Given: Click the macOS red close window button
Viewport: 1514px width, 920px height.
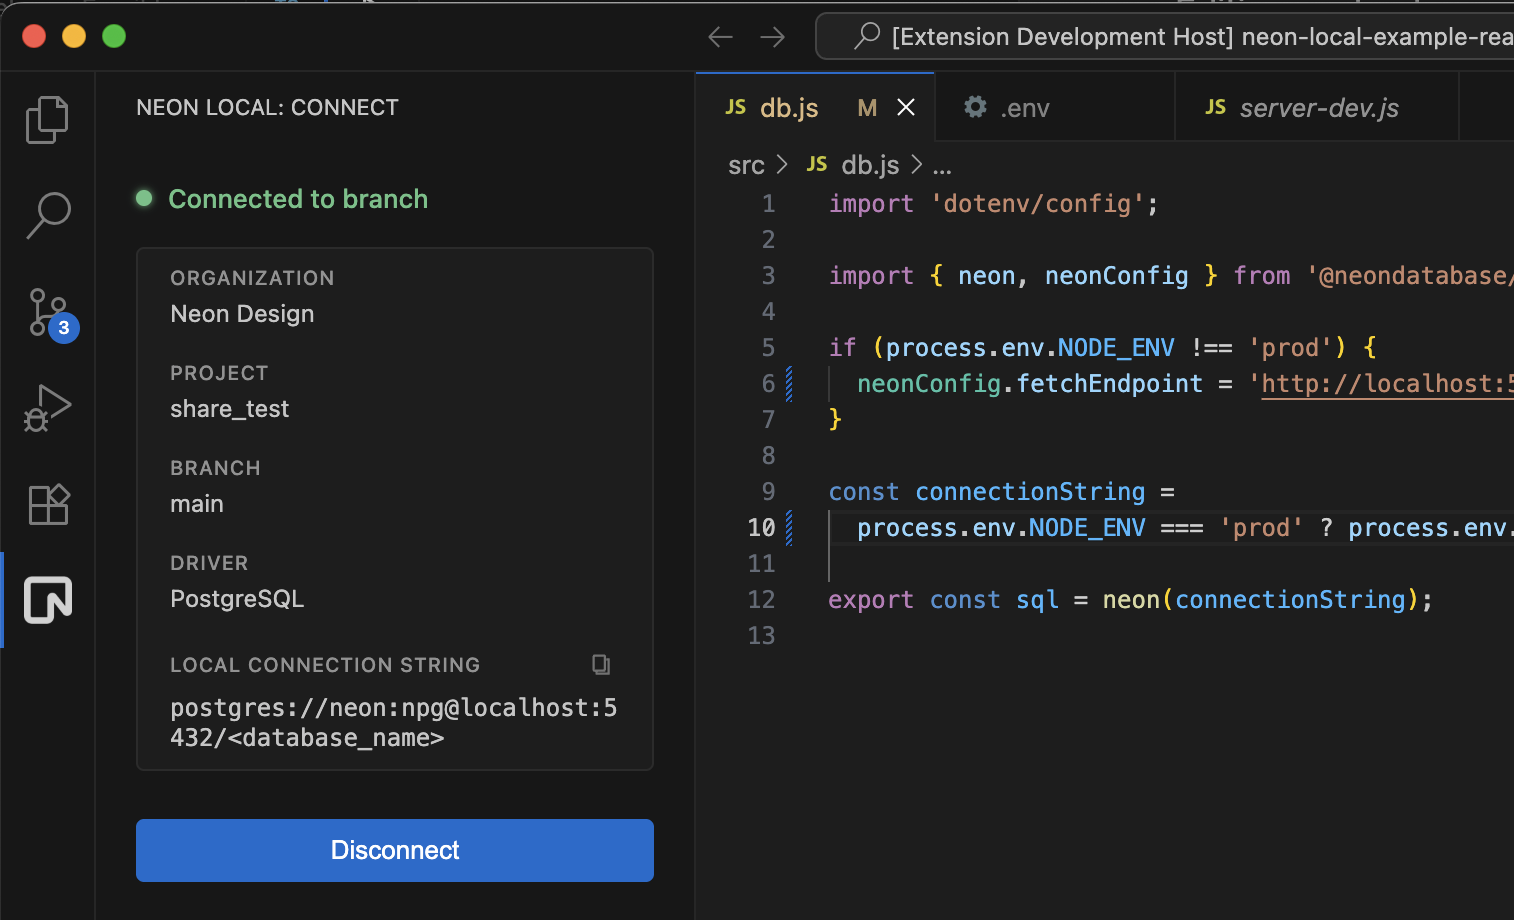Looking at the screenshot, I should click(34, 36).
